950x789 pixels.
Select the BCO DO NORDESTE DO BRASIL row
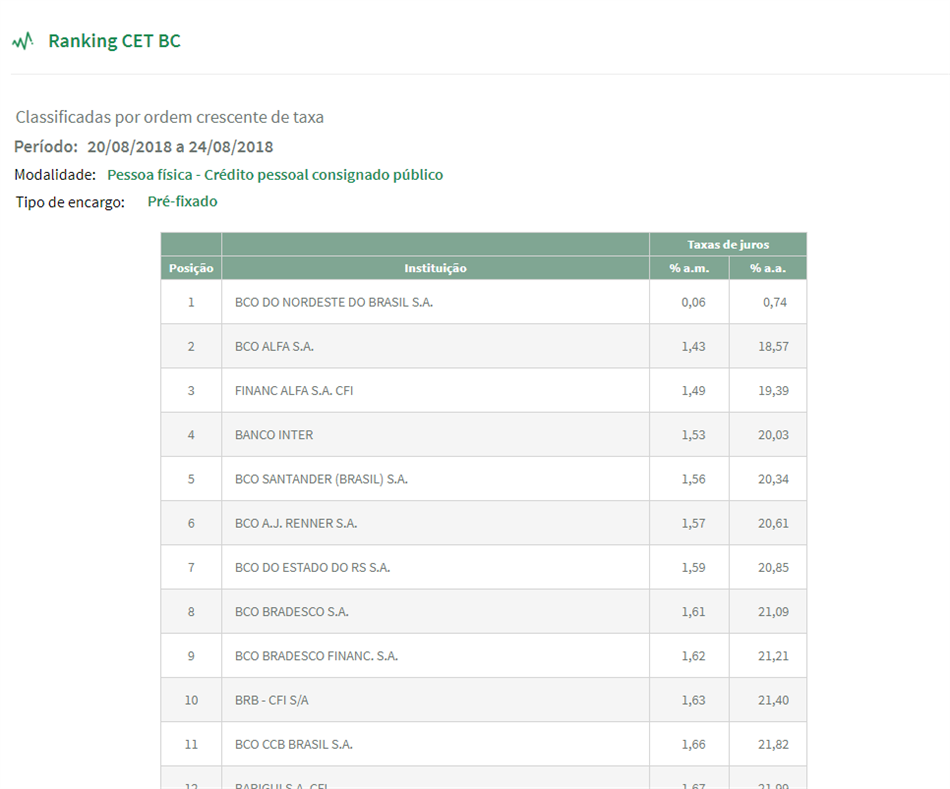483,302
